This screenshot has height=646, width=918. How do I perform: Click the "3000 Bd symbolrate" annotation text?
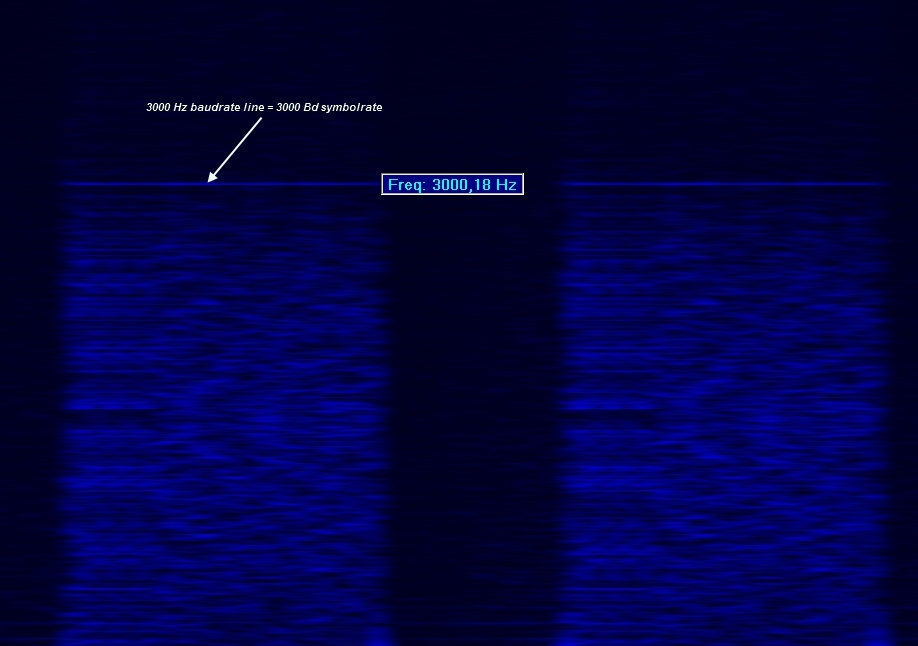click(329, 107)
